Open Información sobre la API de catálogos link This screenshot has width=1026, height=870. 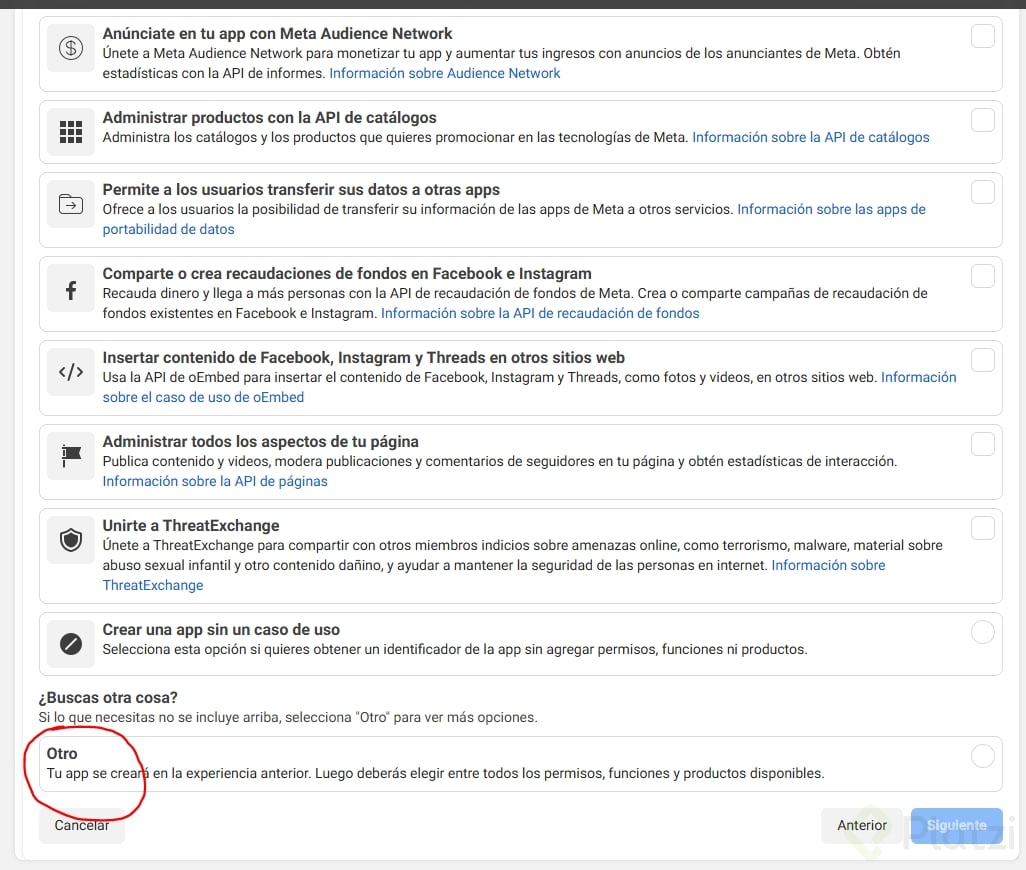(x=811, y=137)
